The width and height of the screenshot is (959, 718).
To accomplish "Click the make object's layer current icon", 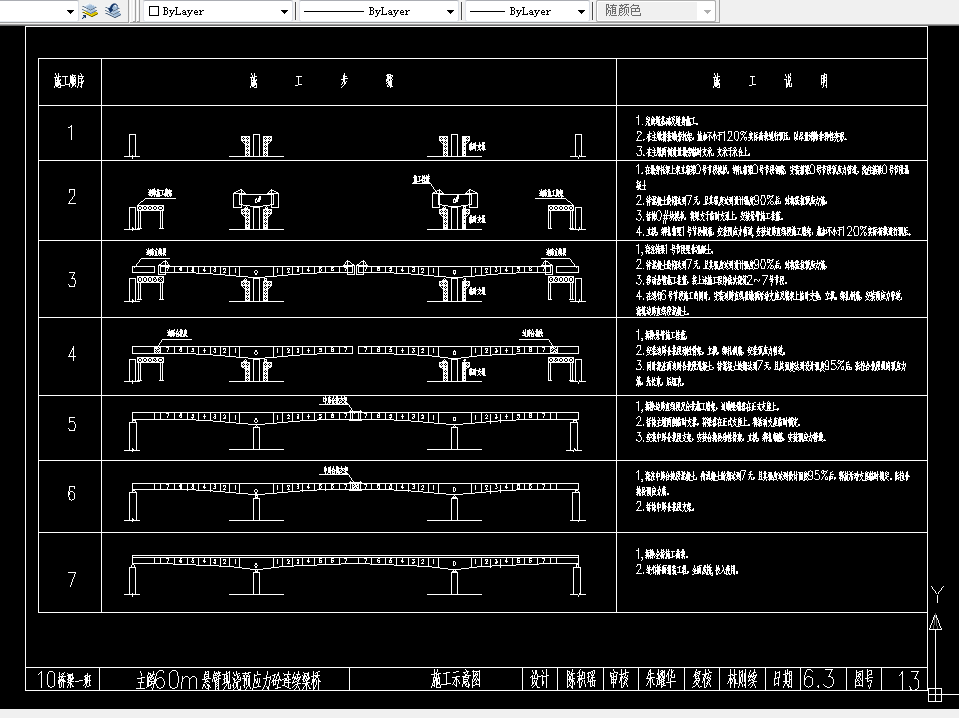I will (90, 11).
